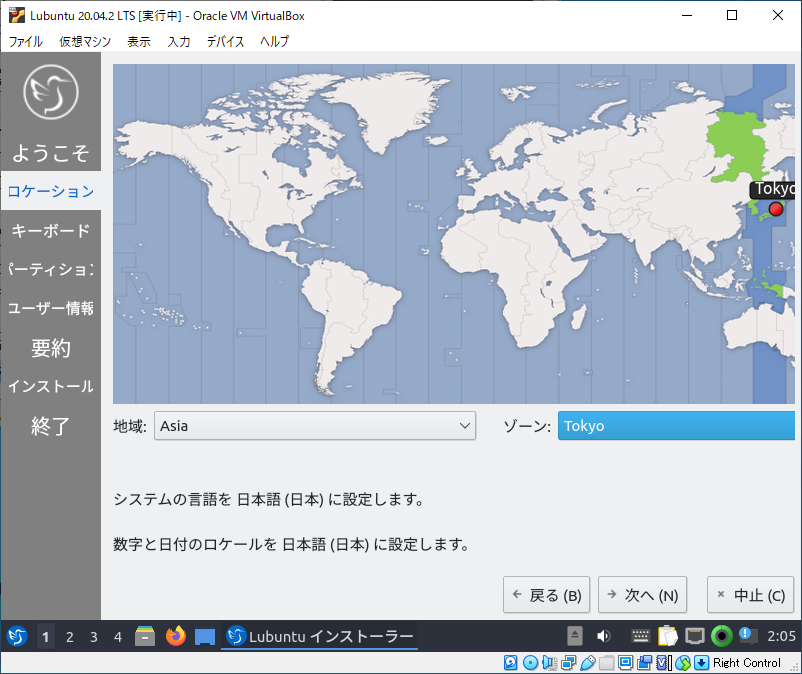Click the 中止 (C) cancel button
The width and height of the screenshot is (802, 674).
click(x=750, y=595)
